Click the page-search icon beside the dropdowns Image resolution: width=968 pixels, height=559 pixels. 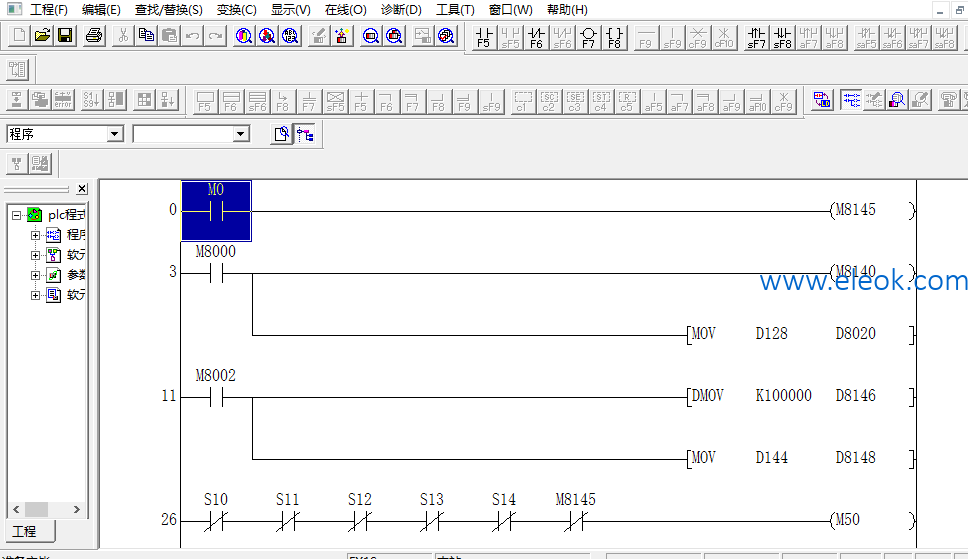click(282, 134)
